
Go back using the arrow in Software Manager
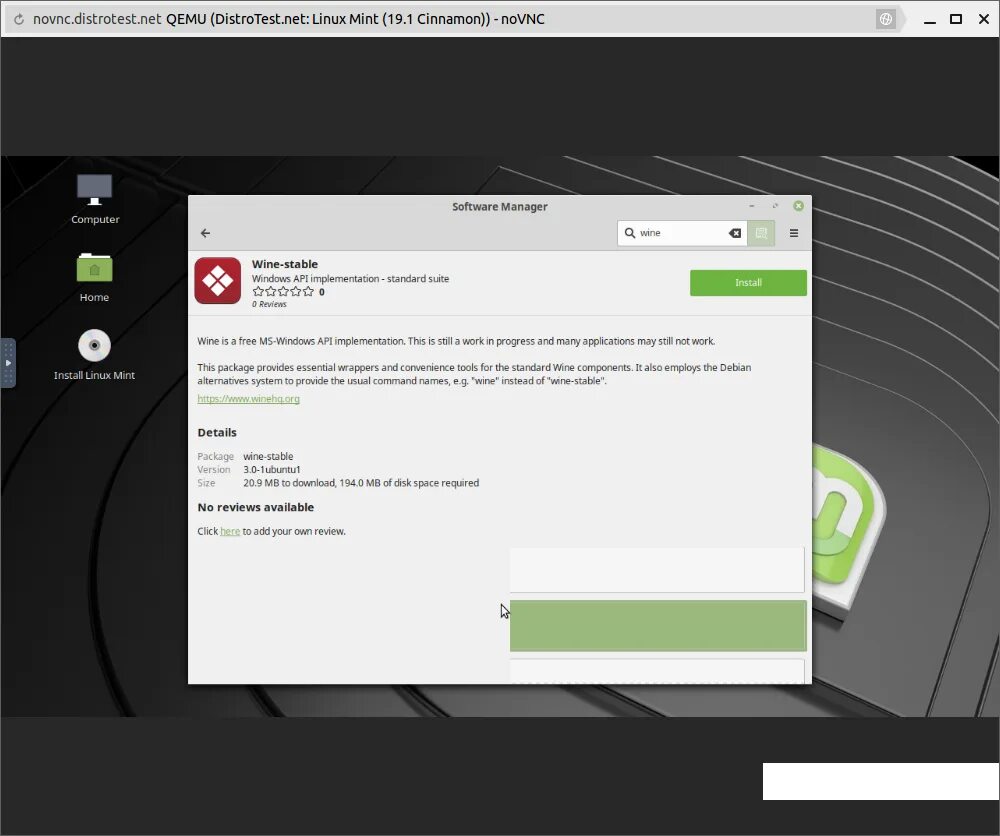pos(205,233)
